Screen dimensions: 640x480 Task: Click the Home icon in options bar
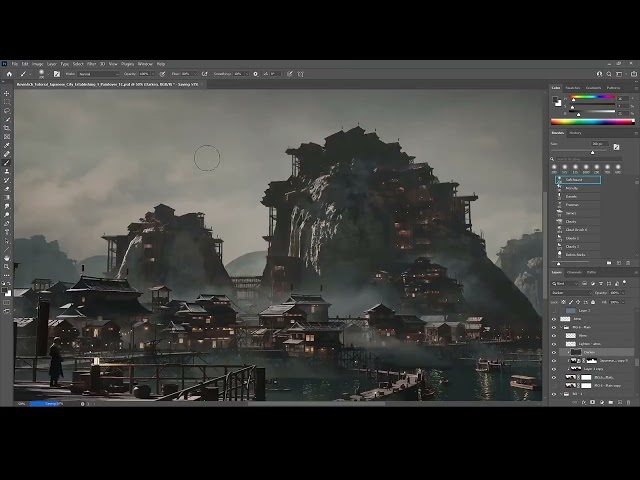[x=9, y=74]
